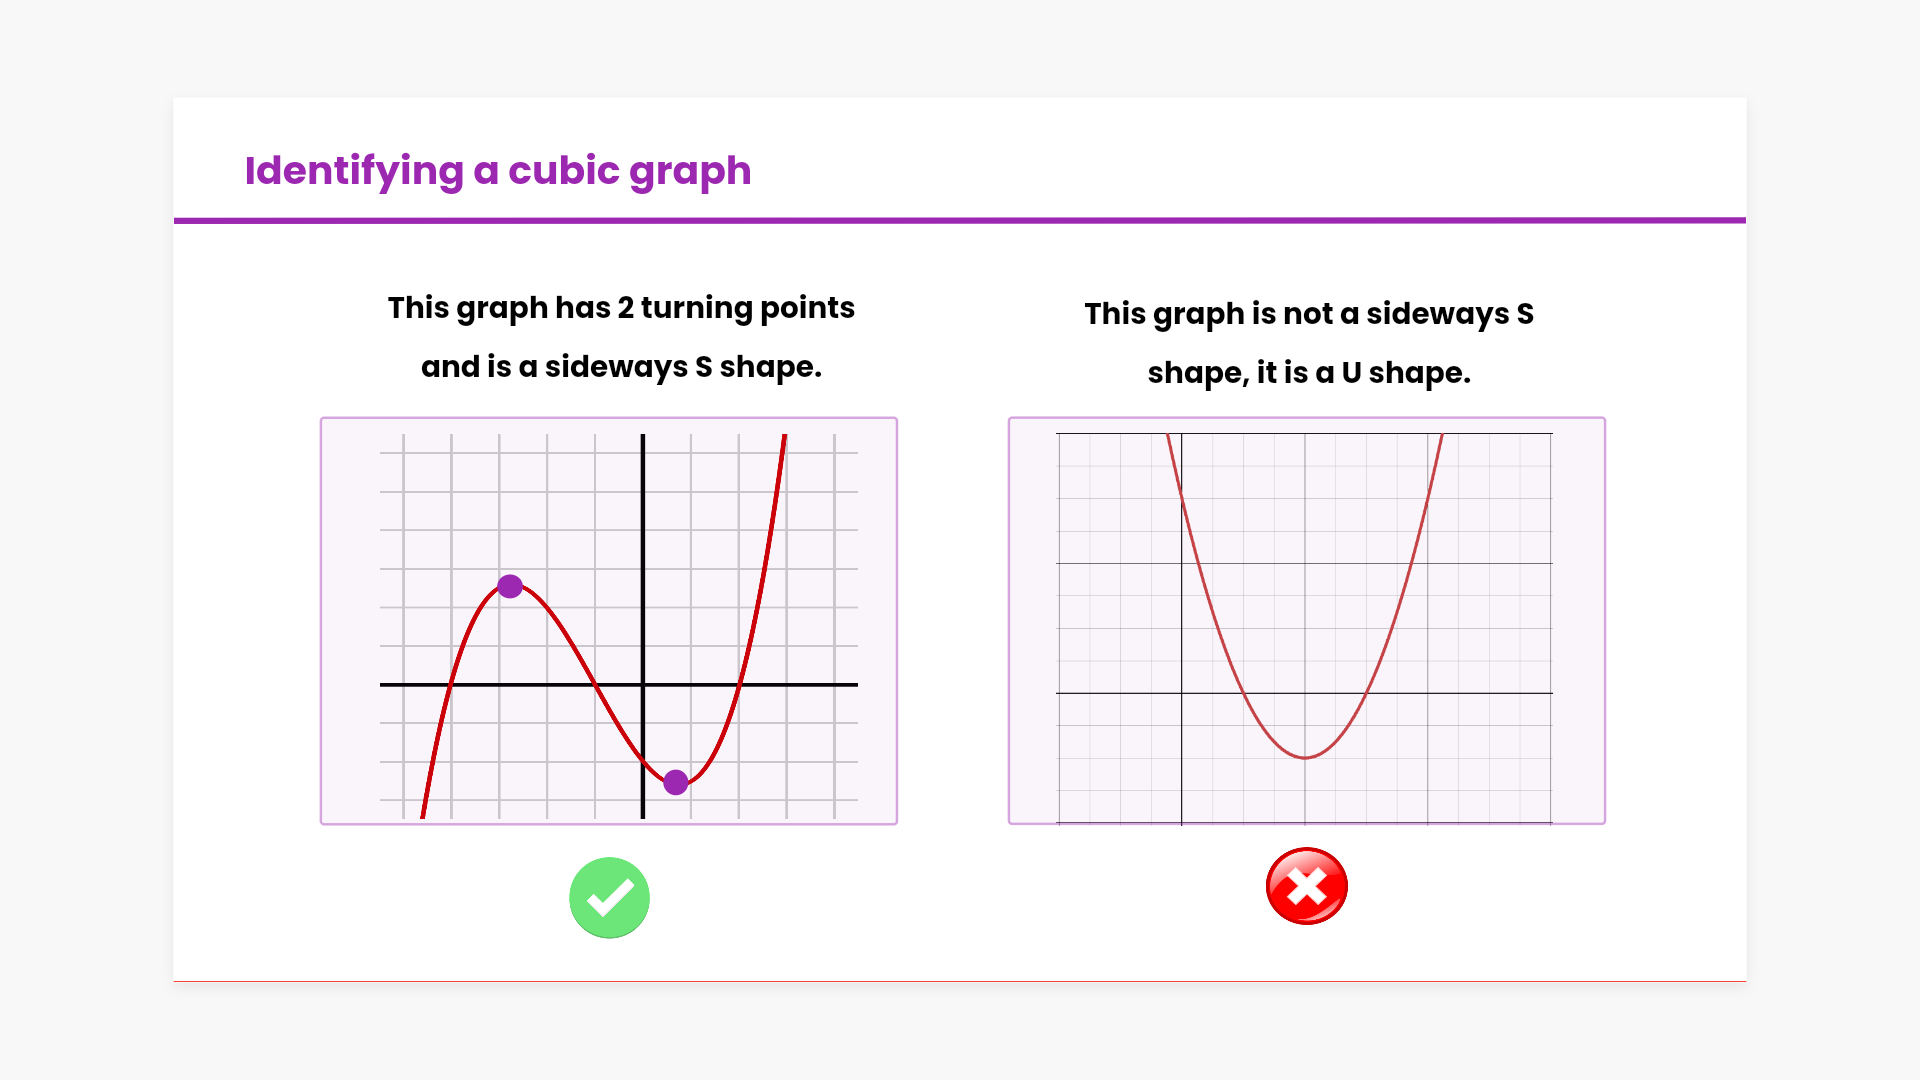
Task: Click the slide title 'Identifying a cubic graph'
Action: pyautogui.click(x=497, y=171)
